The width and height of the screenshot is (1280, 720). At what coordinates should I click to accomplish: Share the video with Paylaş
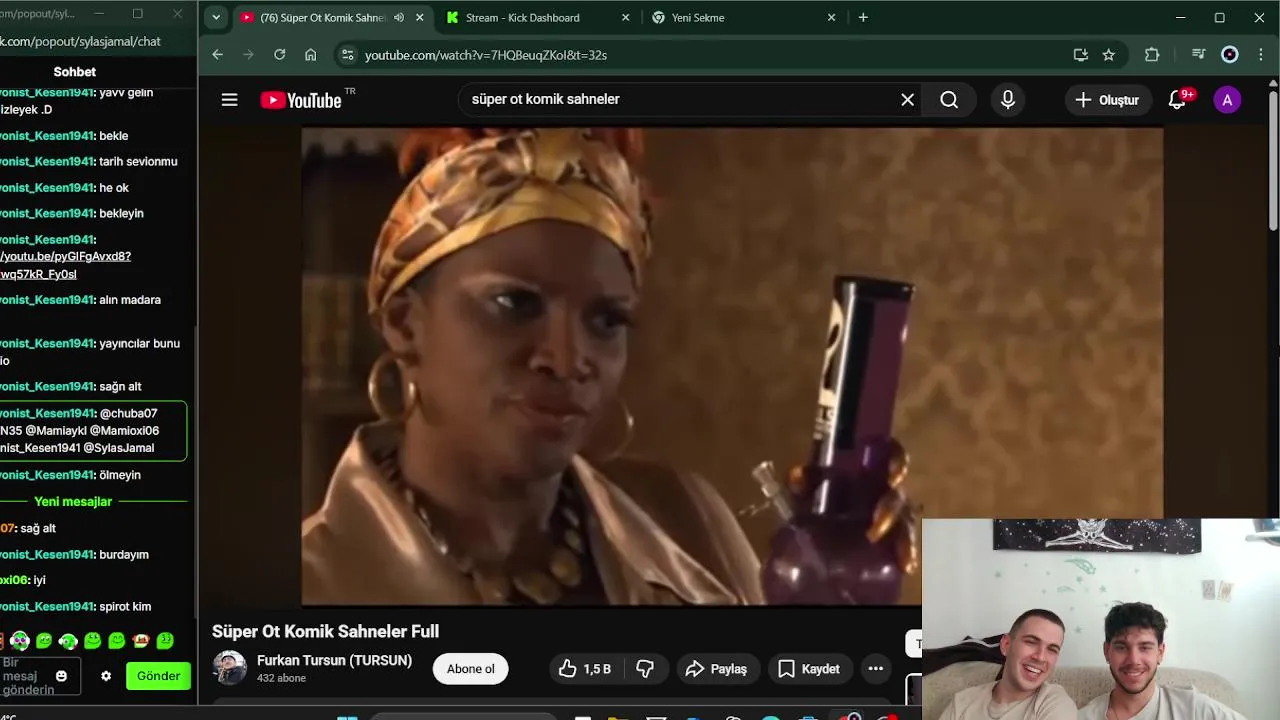pos(717,669)
